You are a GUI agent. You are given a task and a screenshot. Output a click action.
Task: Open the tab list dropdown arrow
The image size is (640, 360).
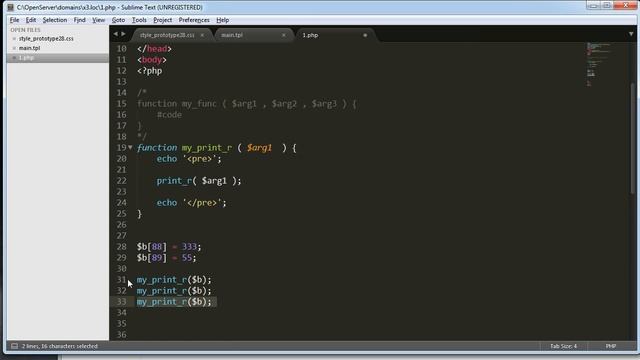click(631, 34)
